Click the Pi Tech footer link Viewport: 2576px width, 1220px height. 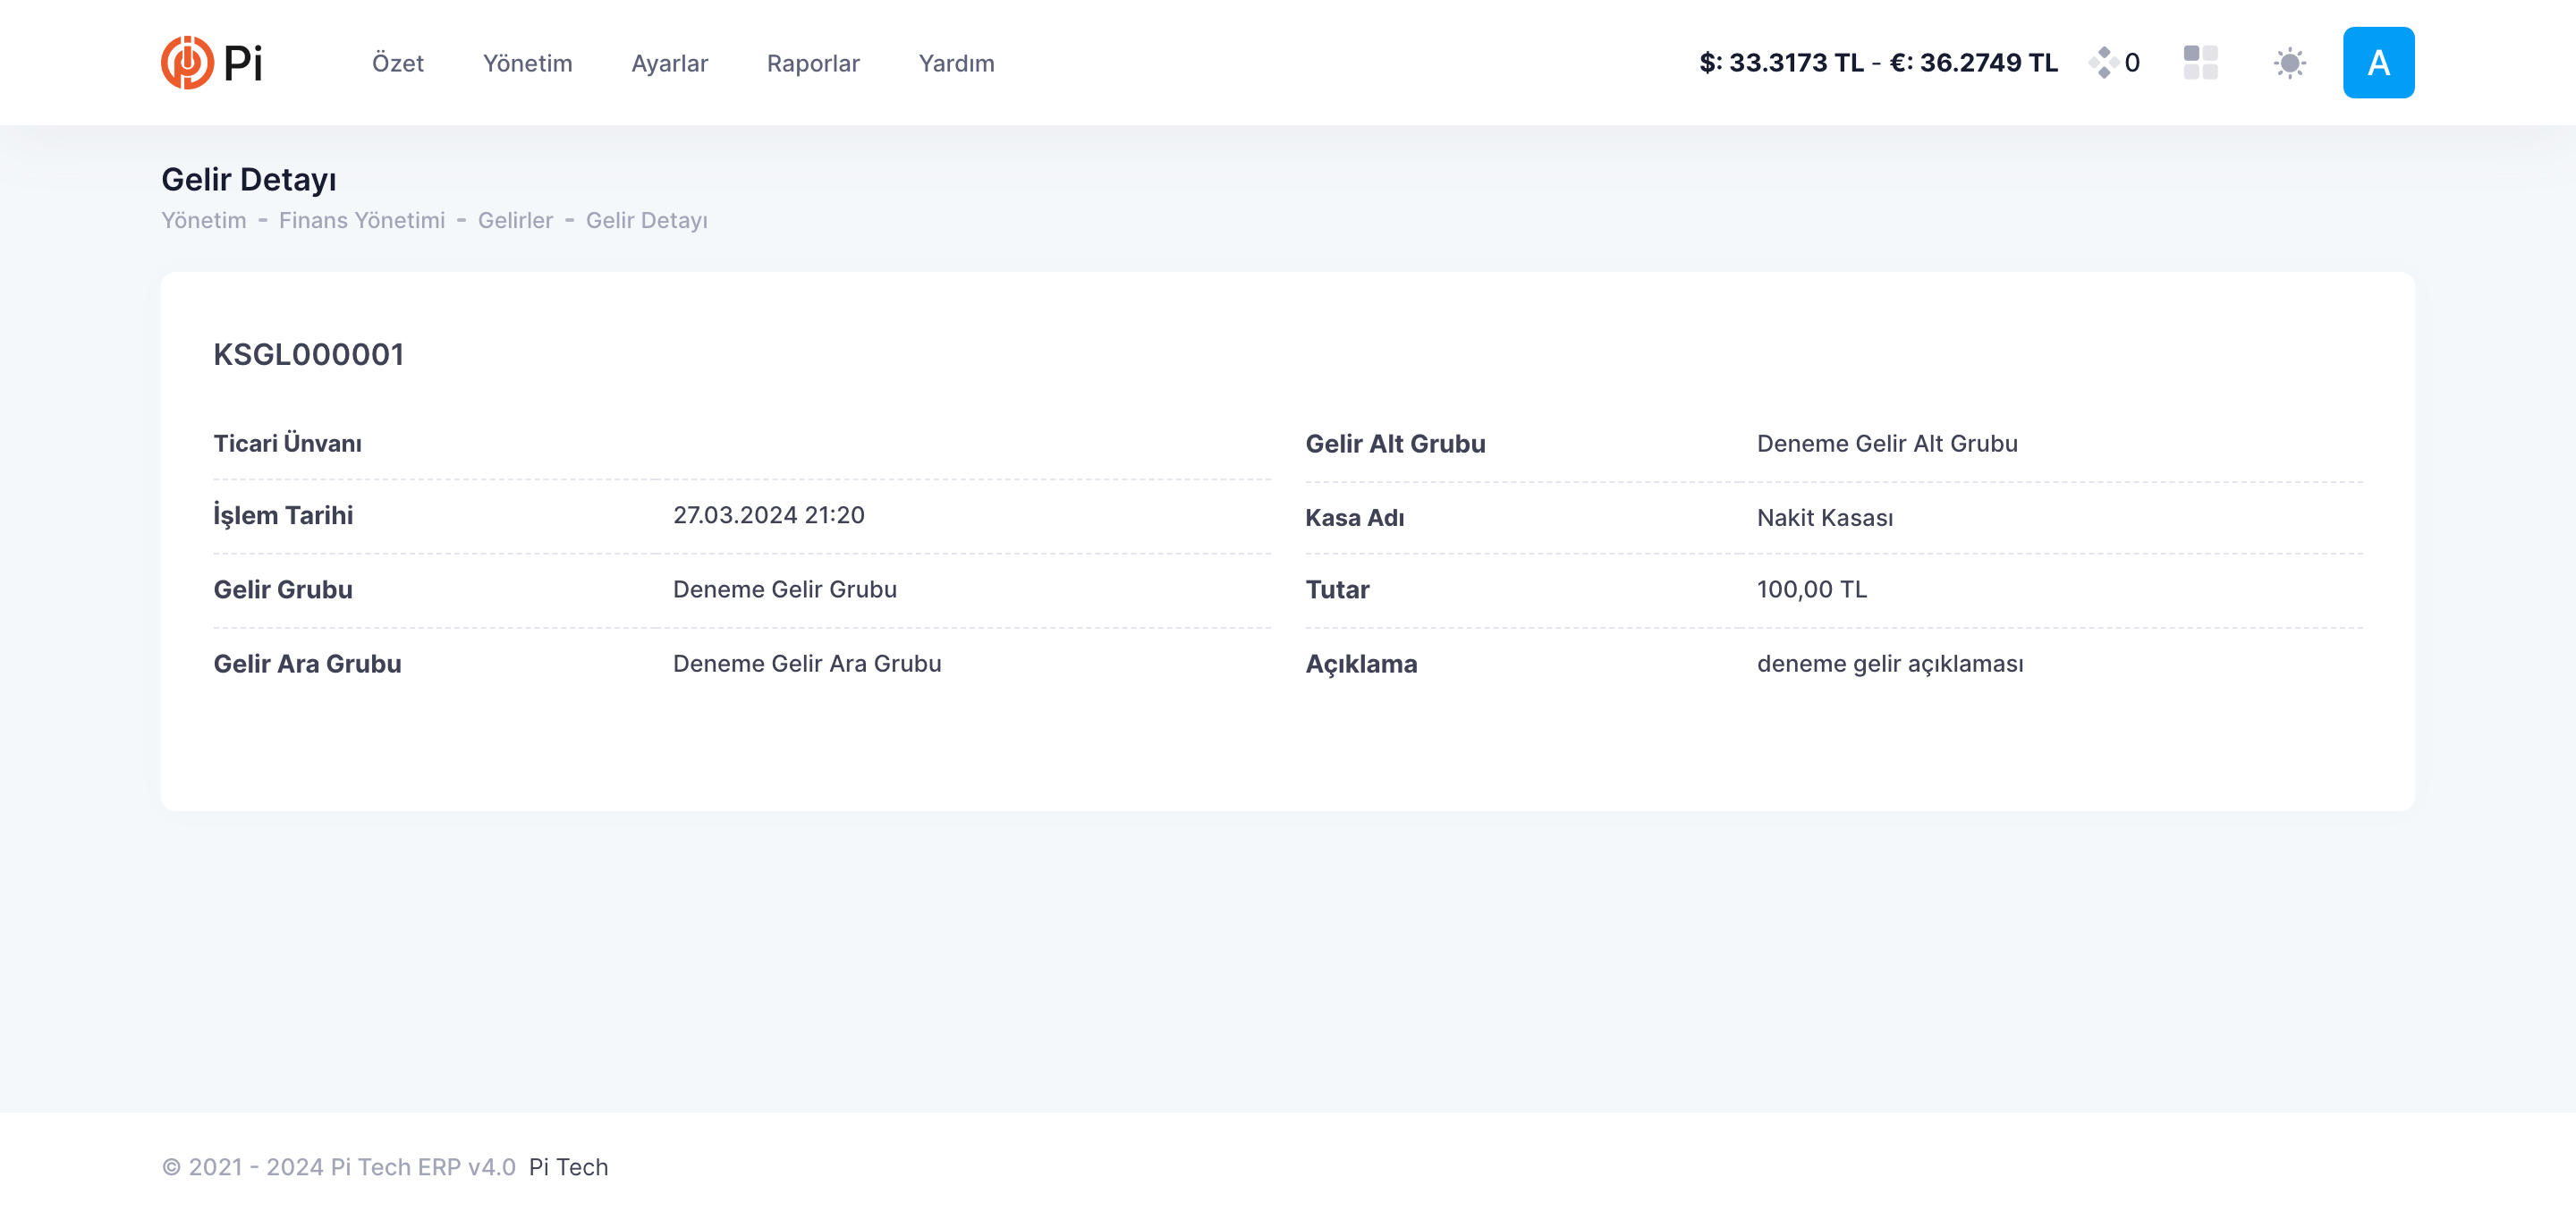567,1166
